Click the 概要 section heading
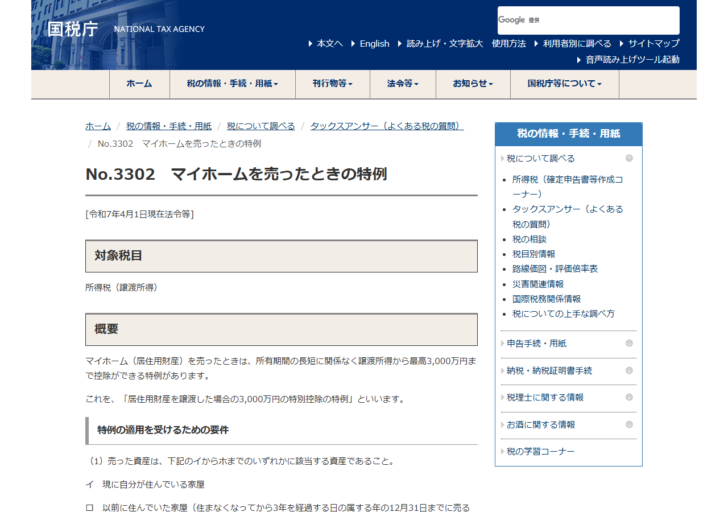Viewport: 728px width, 512px height. coord(281,329)
